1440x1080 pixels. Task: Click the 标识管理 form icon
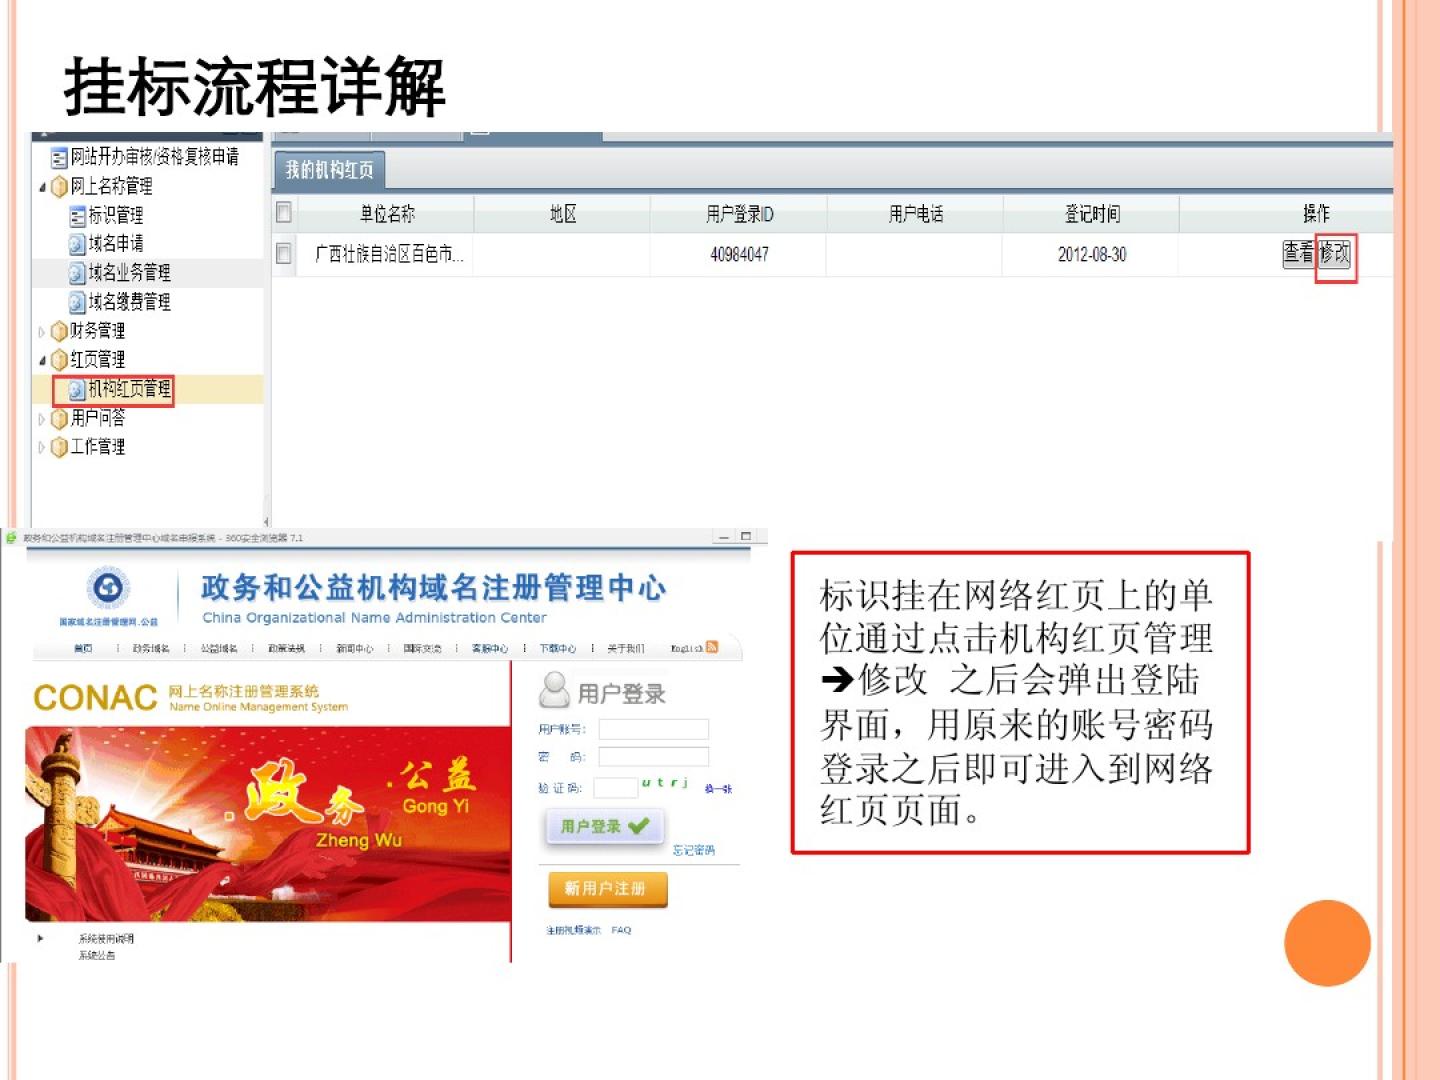click(77, 216)
